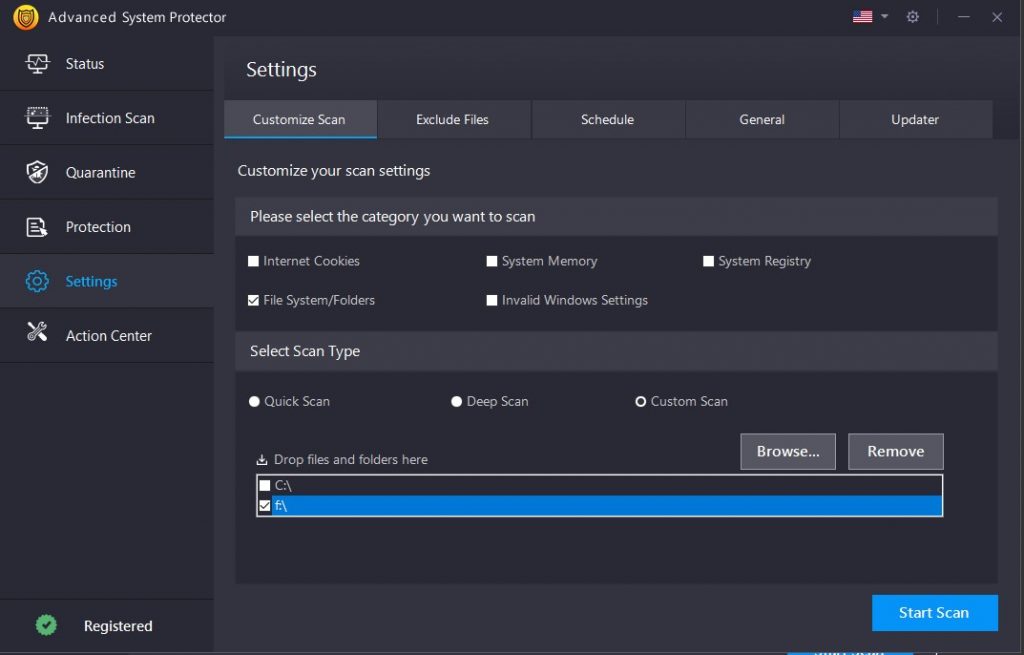The width and height of the screenshot is (1024, 655).
Task: Enable the Internet Cookies checkbox
Action: point(253,260)
